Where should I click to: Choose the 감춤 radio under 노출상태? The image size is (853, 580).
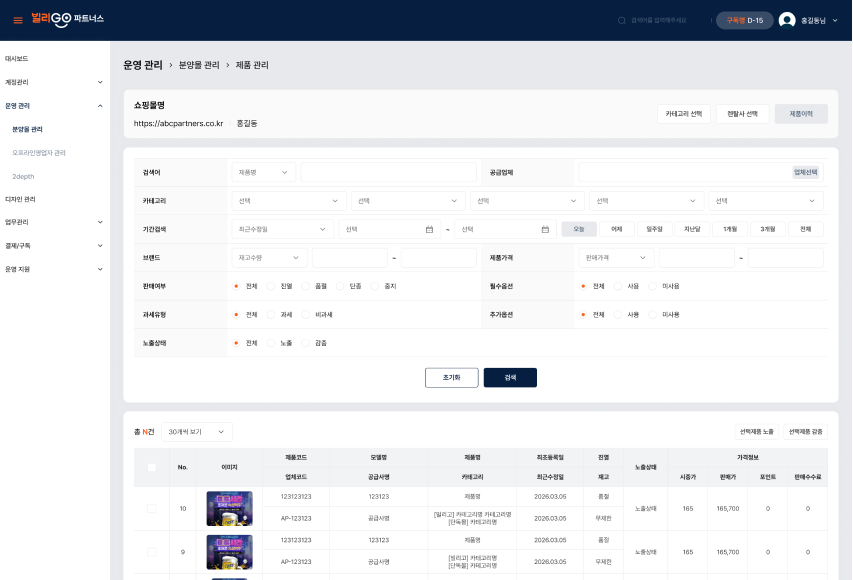tap(306, 343)
